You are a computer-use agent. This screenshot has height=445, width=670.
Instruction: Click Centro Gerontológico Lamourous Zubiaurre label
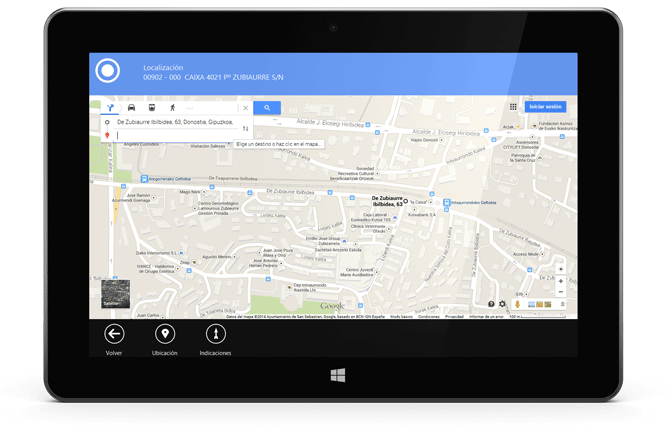[218, 208]
